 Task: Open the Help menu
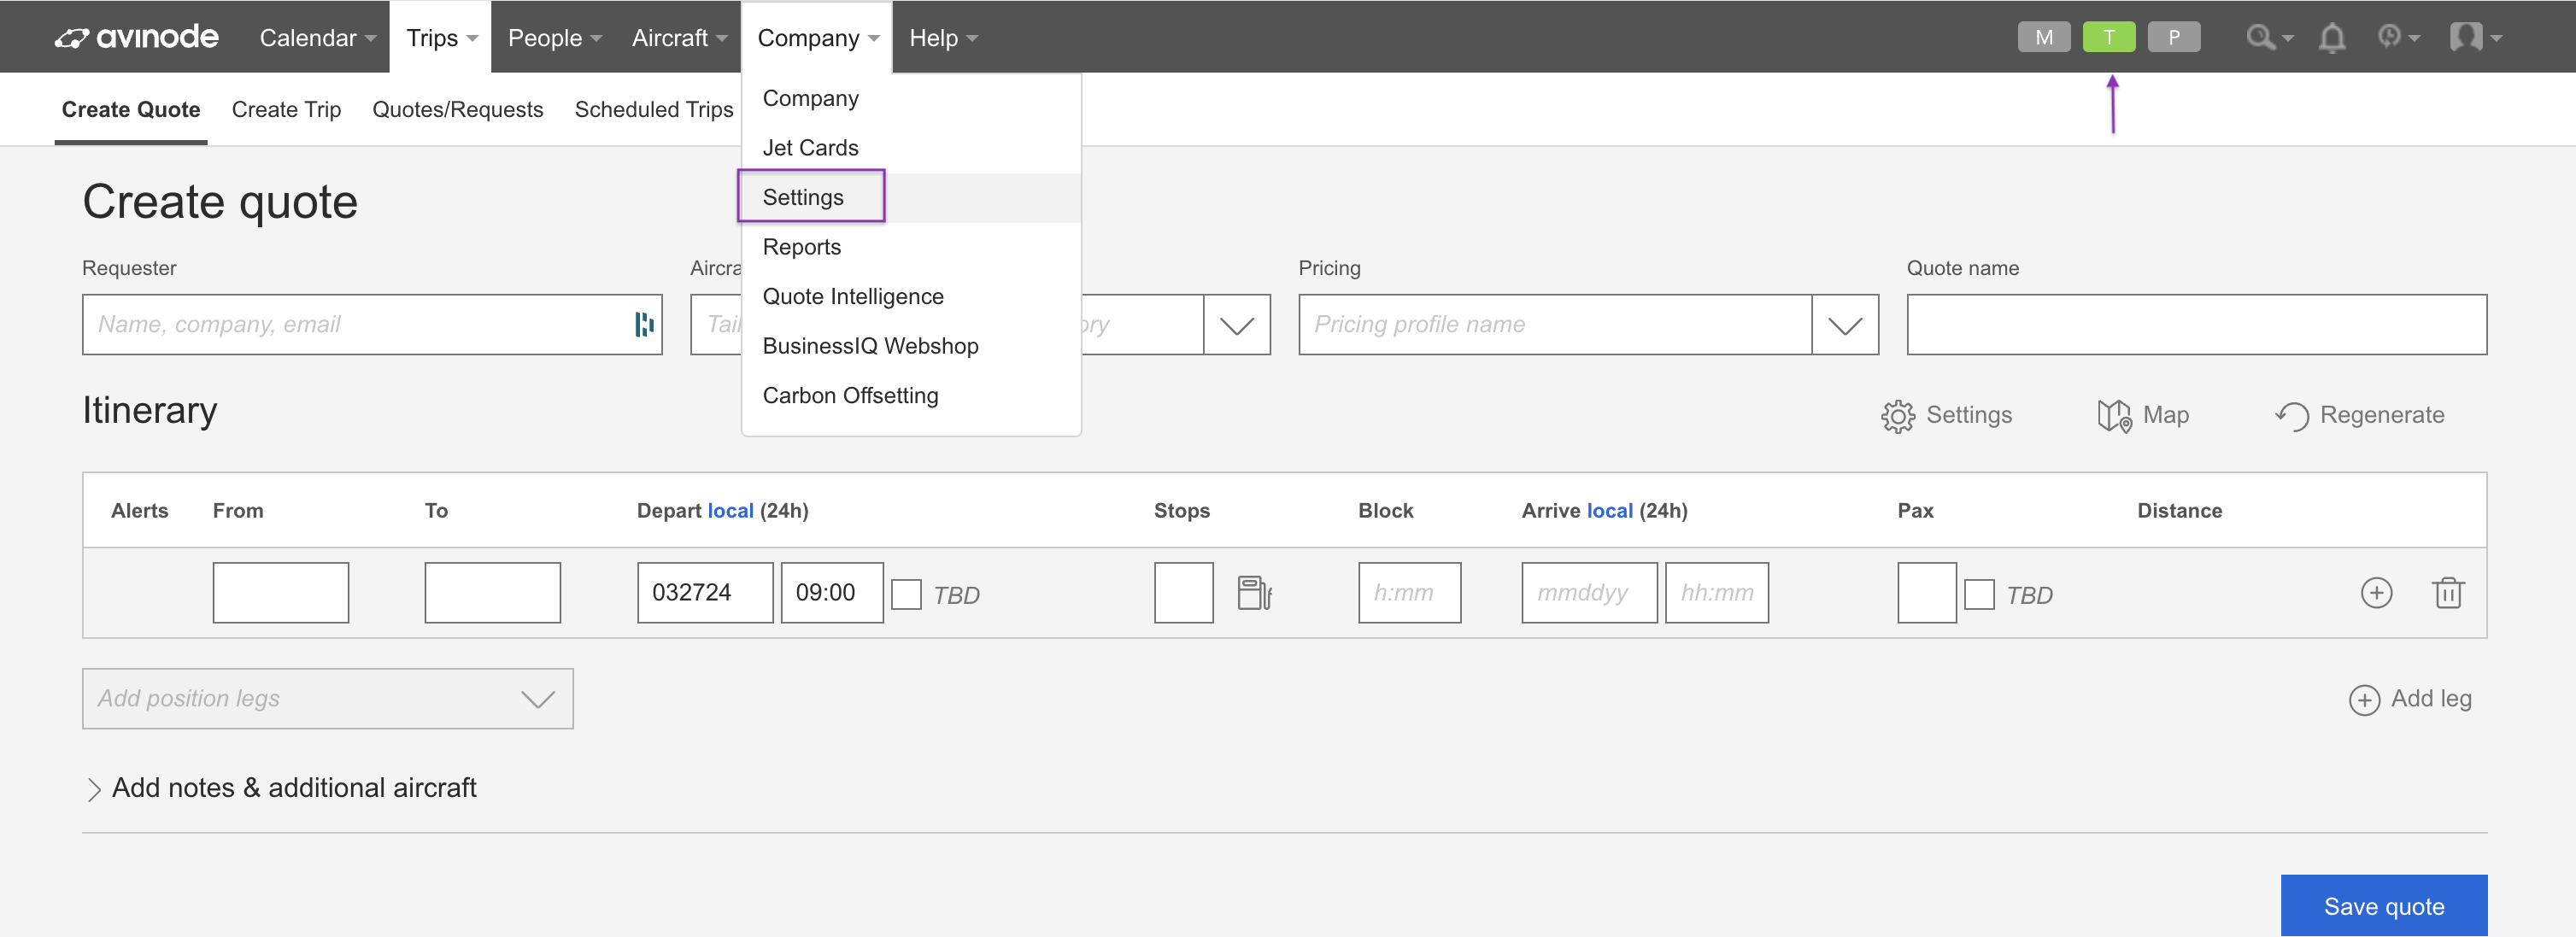click(x=943, y=37)
